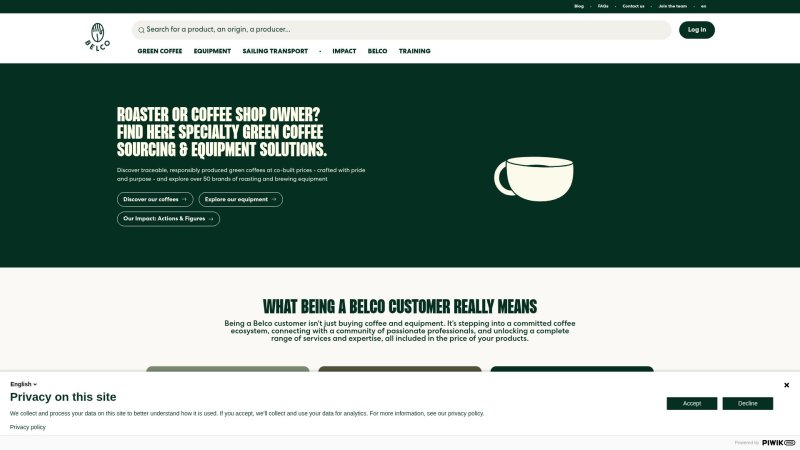
Task: Go to the Impact menu item
Action: [x=344, y=51]
